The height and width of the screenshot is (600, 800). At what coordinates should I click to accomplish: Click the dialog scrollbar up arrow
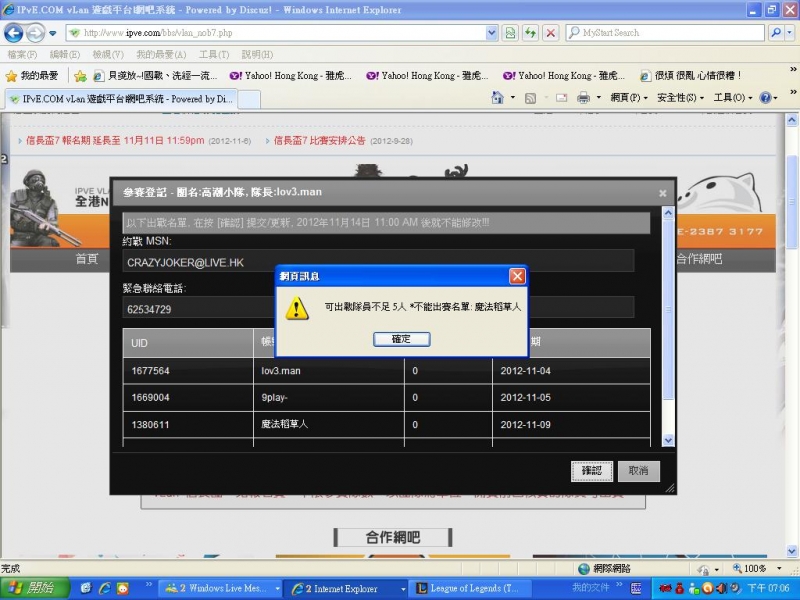click(668, 213)
